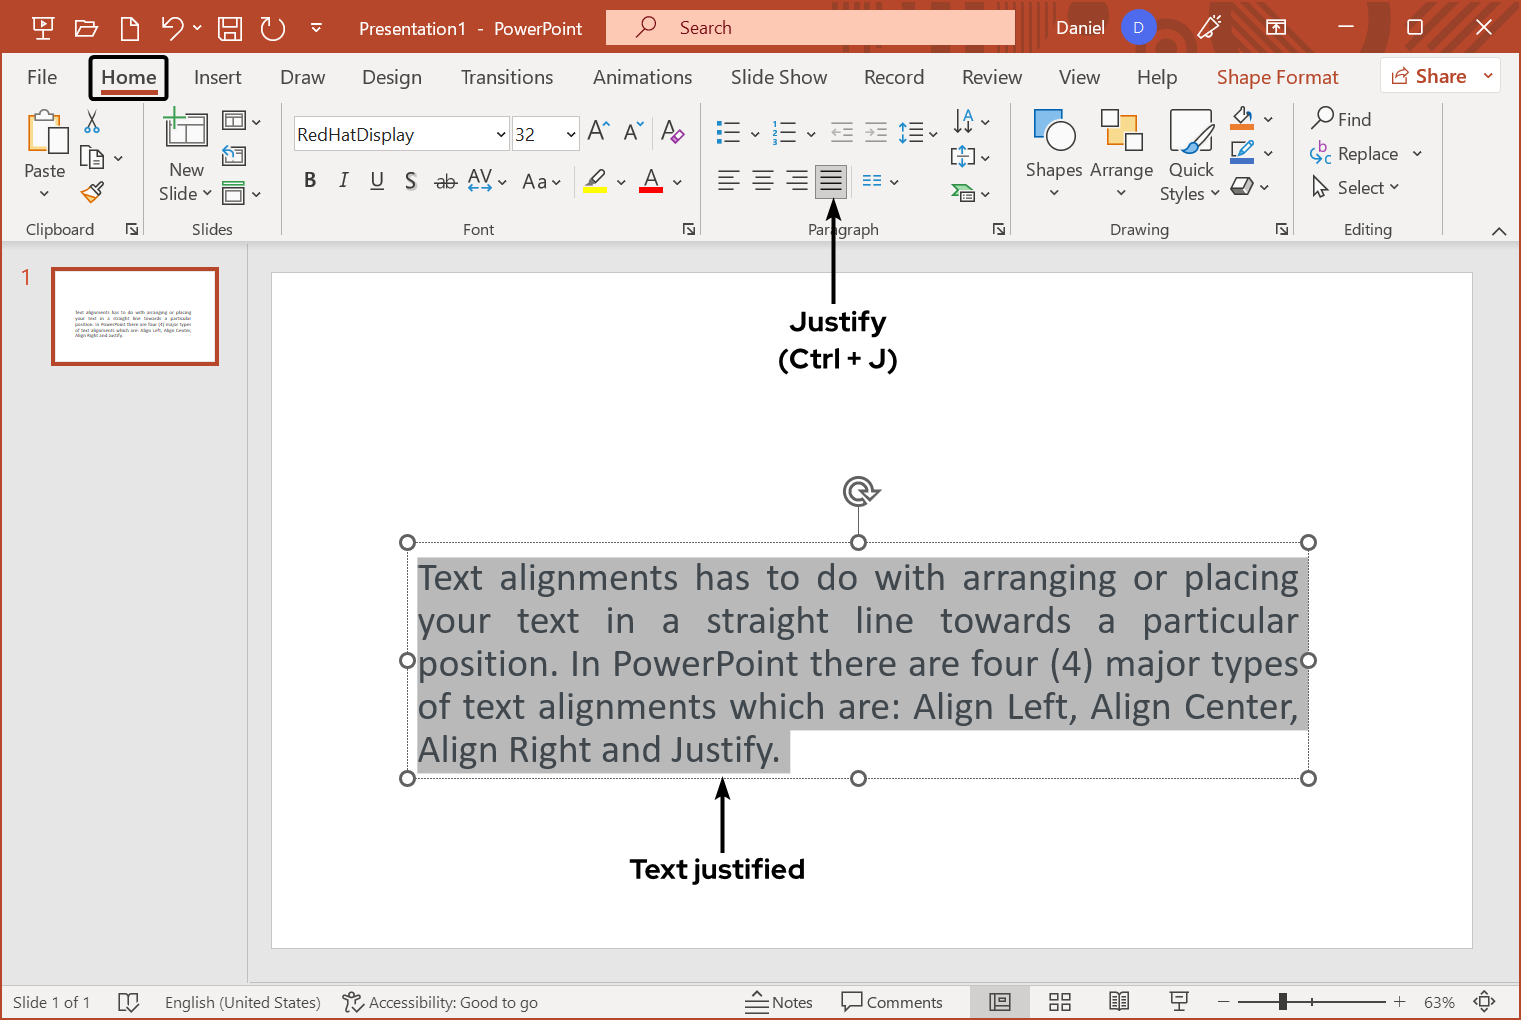Toggle the Justify alignment button
The image size is (1521, 1020).
(830, 181)
